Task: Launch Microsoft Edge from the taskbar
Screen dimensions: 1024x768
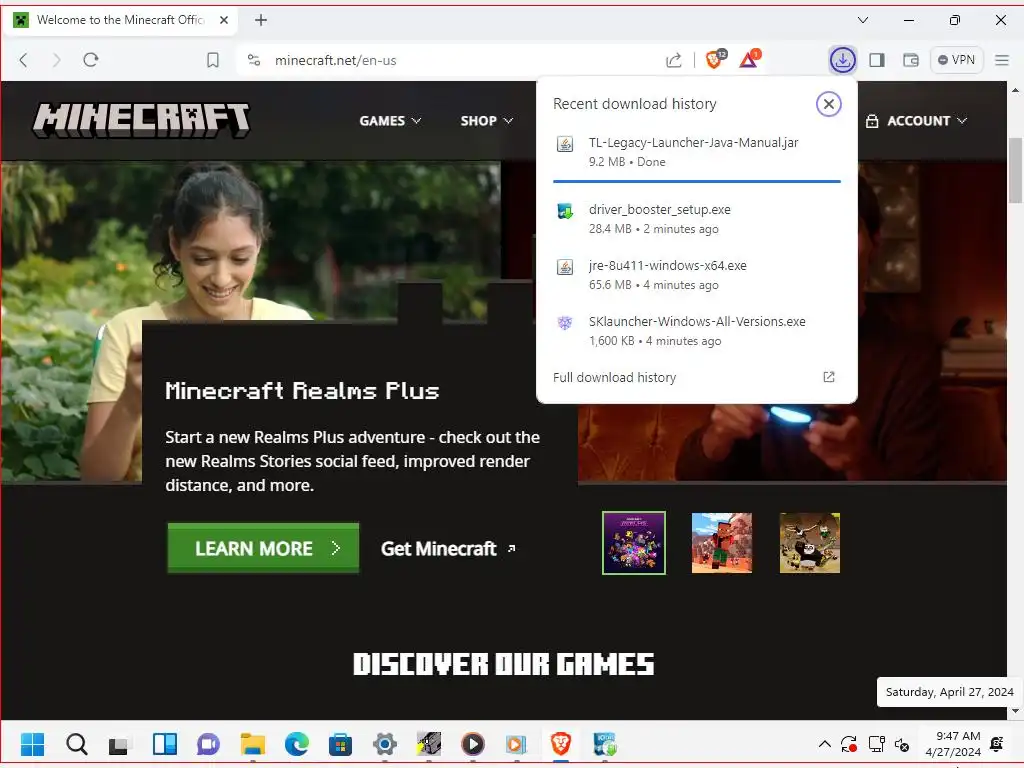Action: point(296,744)
